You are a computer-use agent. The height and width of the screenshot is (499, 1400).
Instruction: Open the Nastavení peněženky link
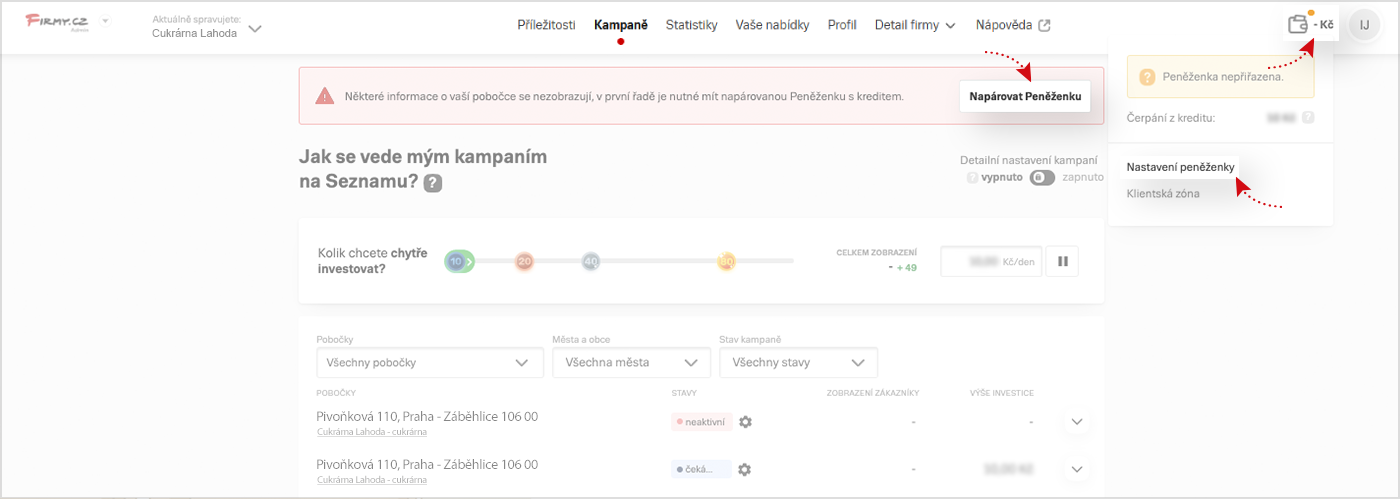1180,167
